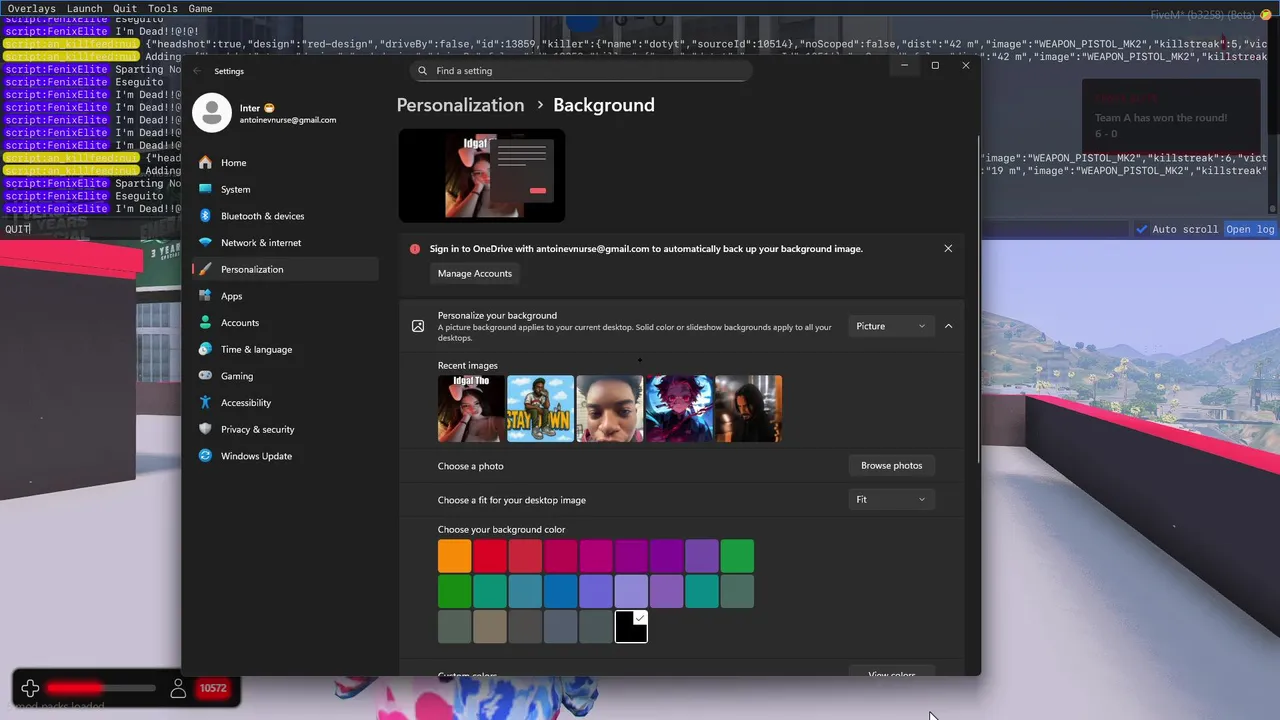Click account email antoinevnurse@gmail.com
1280x720 pixels.
point(288,120)
